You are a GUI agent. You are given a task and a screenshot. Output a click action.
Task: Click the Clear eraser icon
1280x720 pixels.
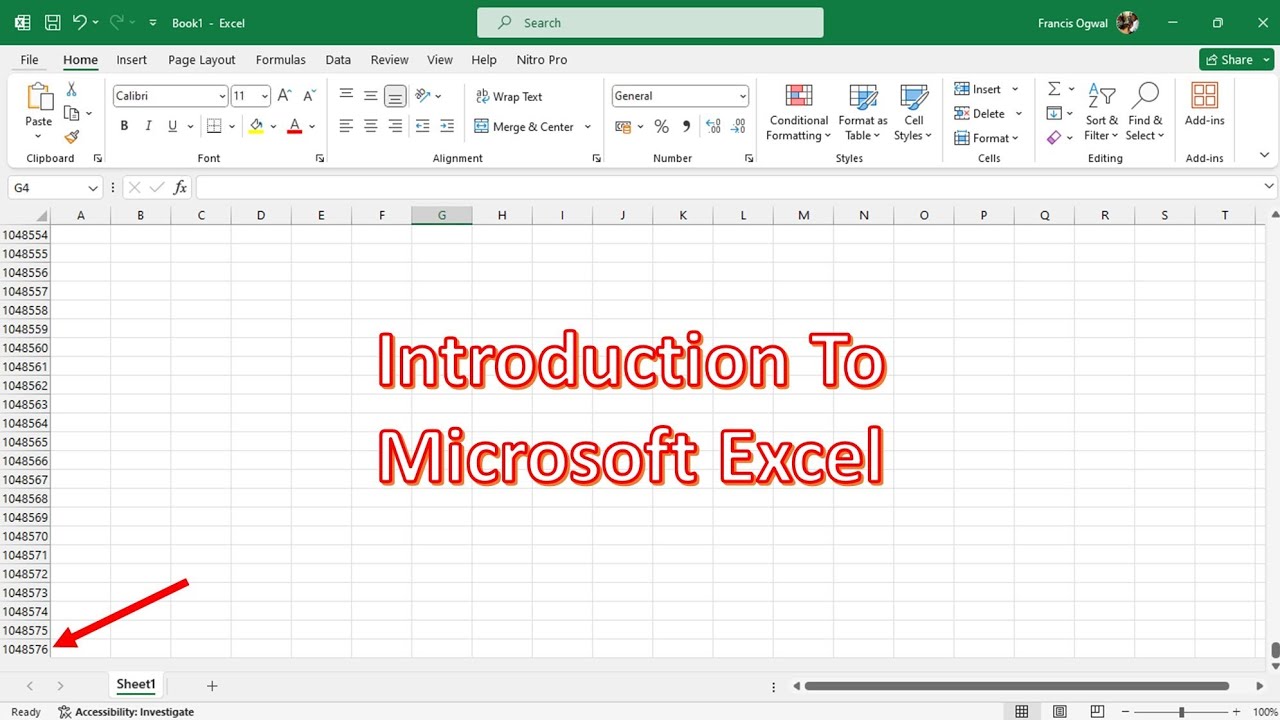[x=1054, y=137]
